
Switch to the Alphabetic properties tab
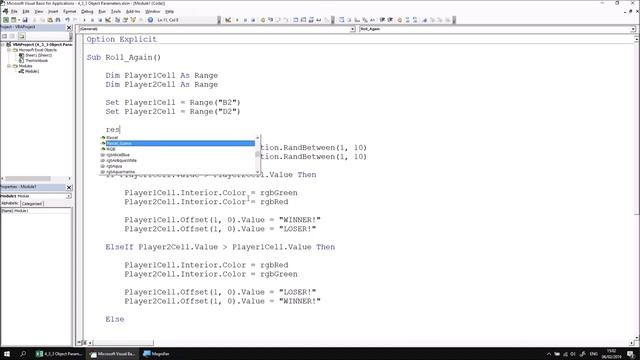(10, 203)
